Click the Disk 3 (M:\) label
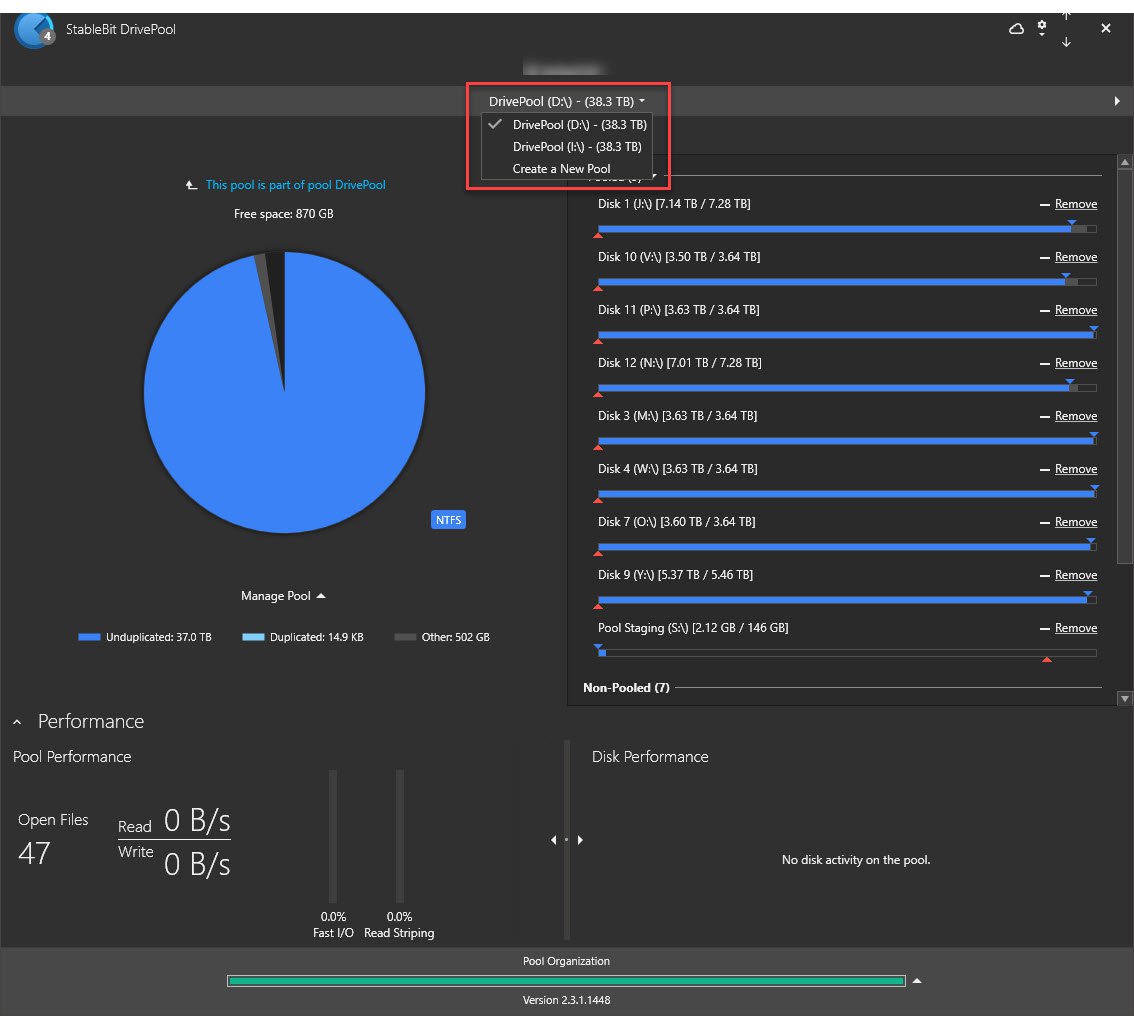The image size is (1134, 1016). [677, 416]
